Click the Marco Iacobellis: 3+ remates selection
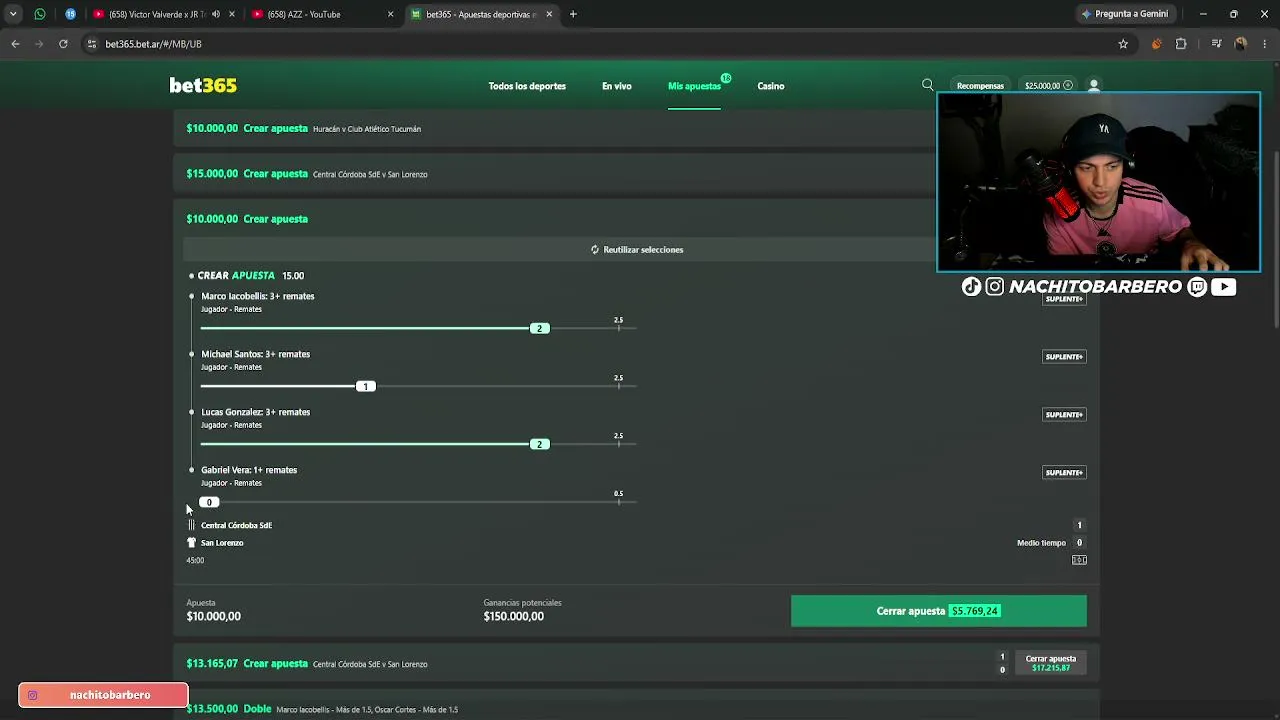This screenshot has height=720, width=1280. [258, 296]
